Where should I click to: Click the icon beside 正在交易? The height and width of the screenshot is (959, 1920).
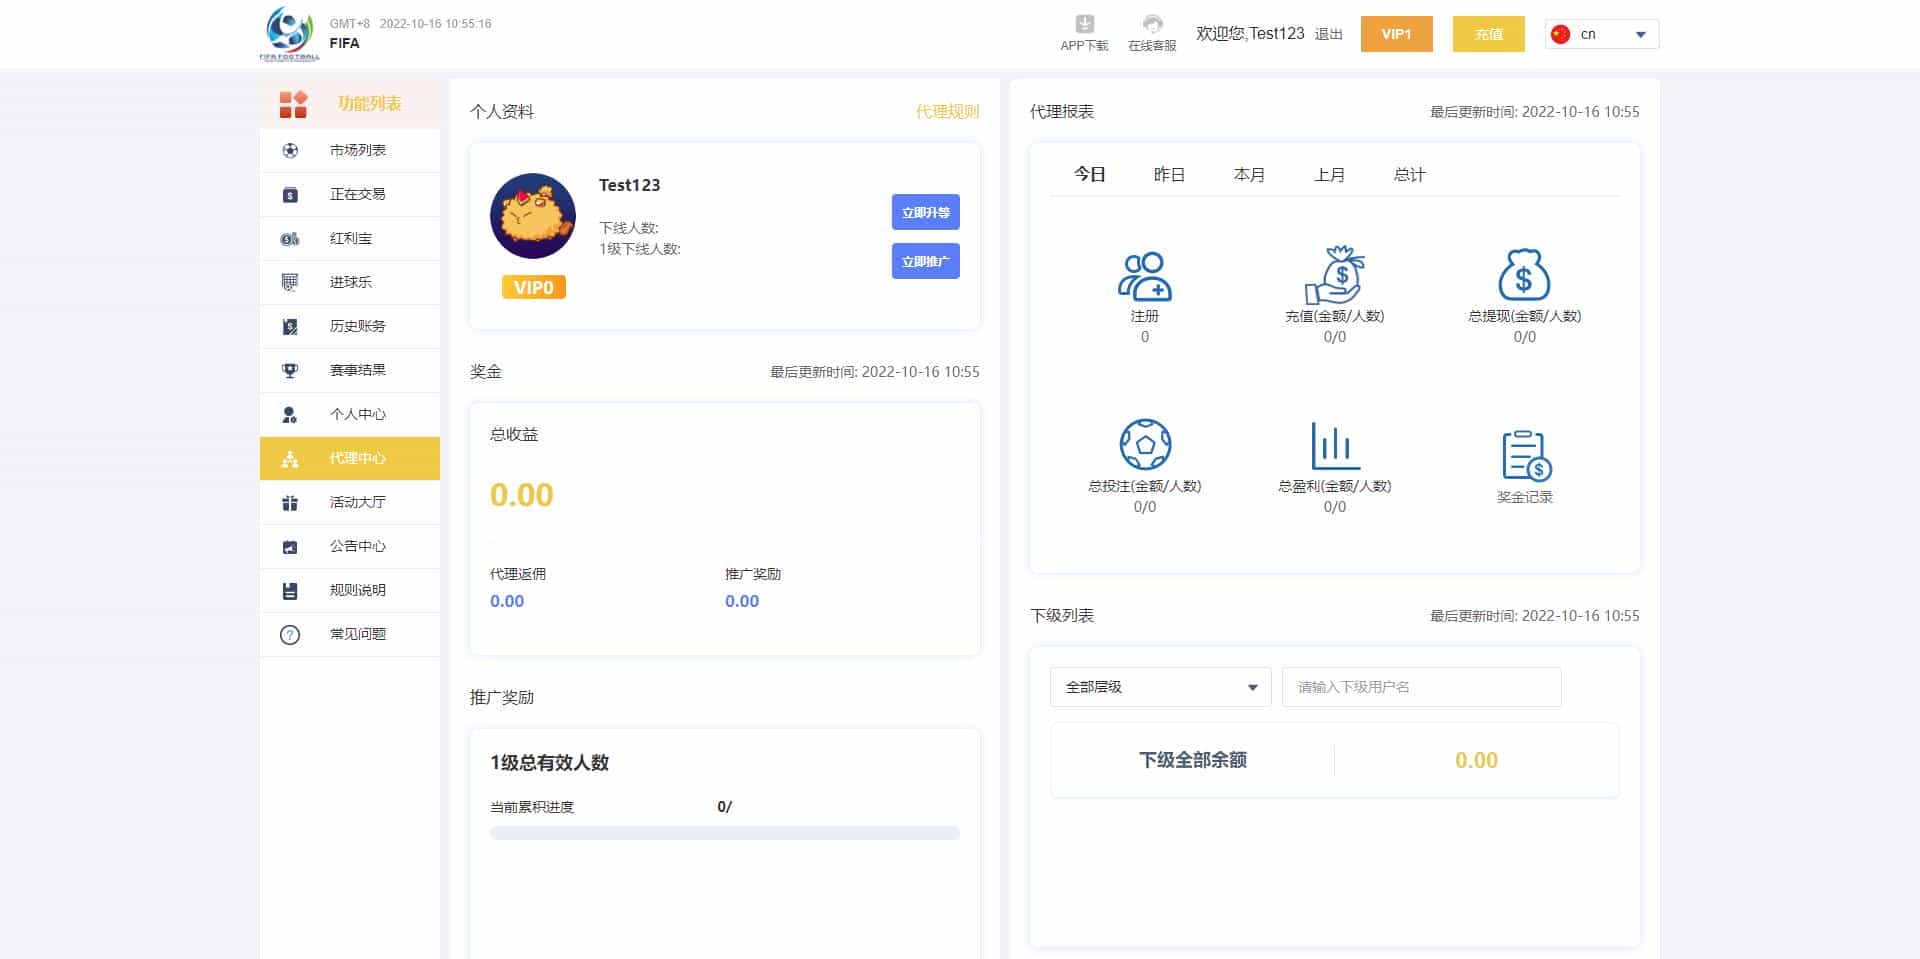(x=290, y=194)
